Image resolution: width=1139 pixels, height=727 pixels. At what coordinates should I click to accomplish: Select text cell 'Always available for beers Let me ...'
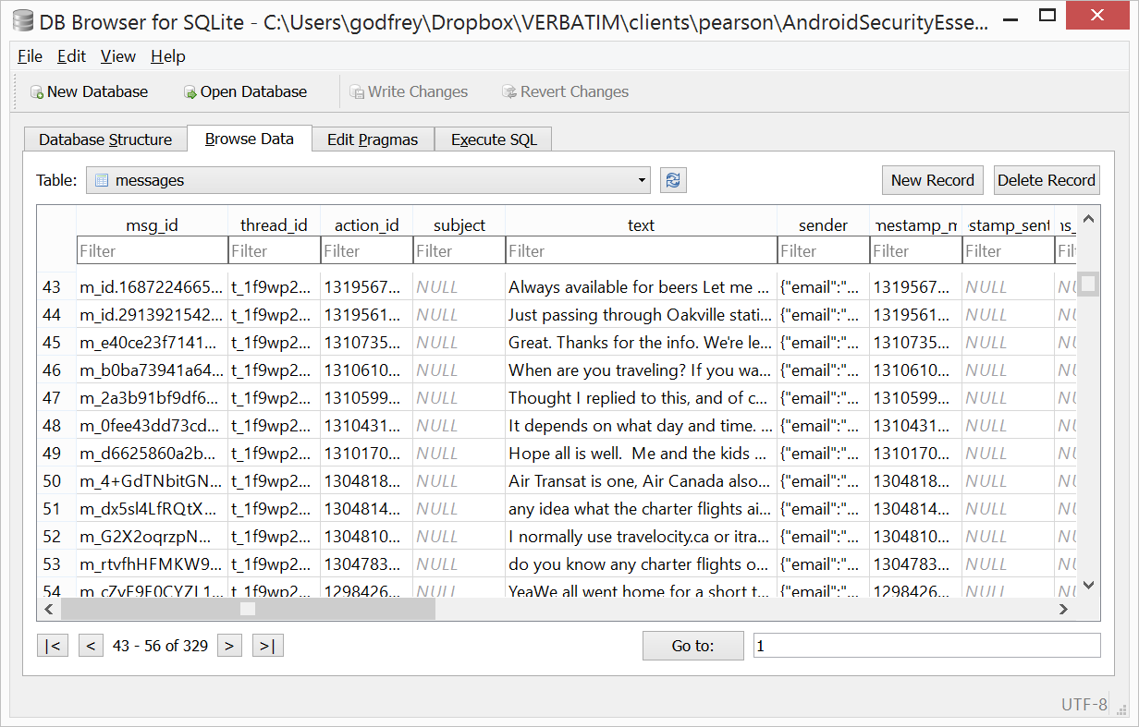(641, 287)
